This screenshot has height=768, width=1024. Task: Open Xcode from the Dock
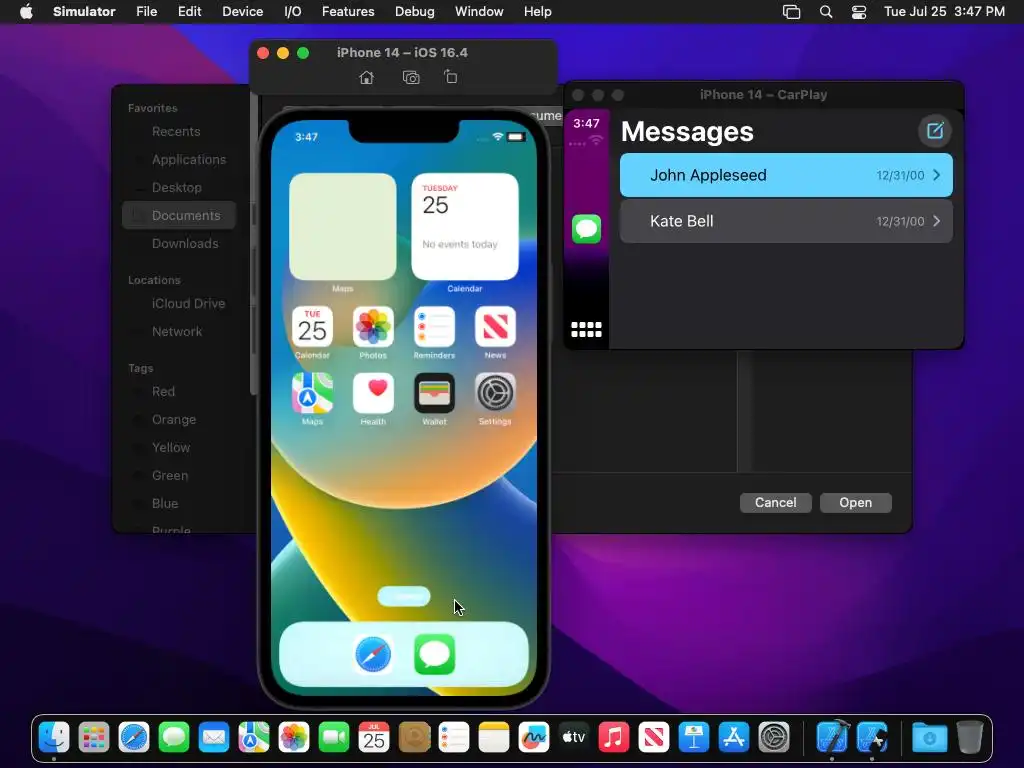pos(833,738)
